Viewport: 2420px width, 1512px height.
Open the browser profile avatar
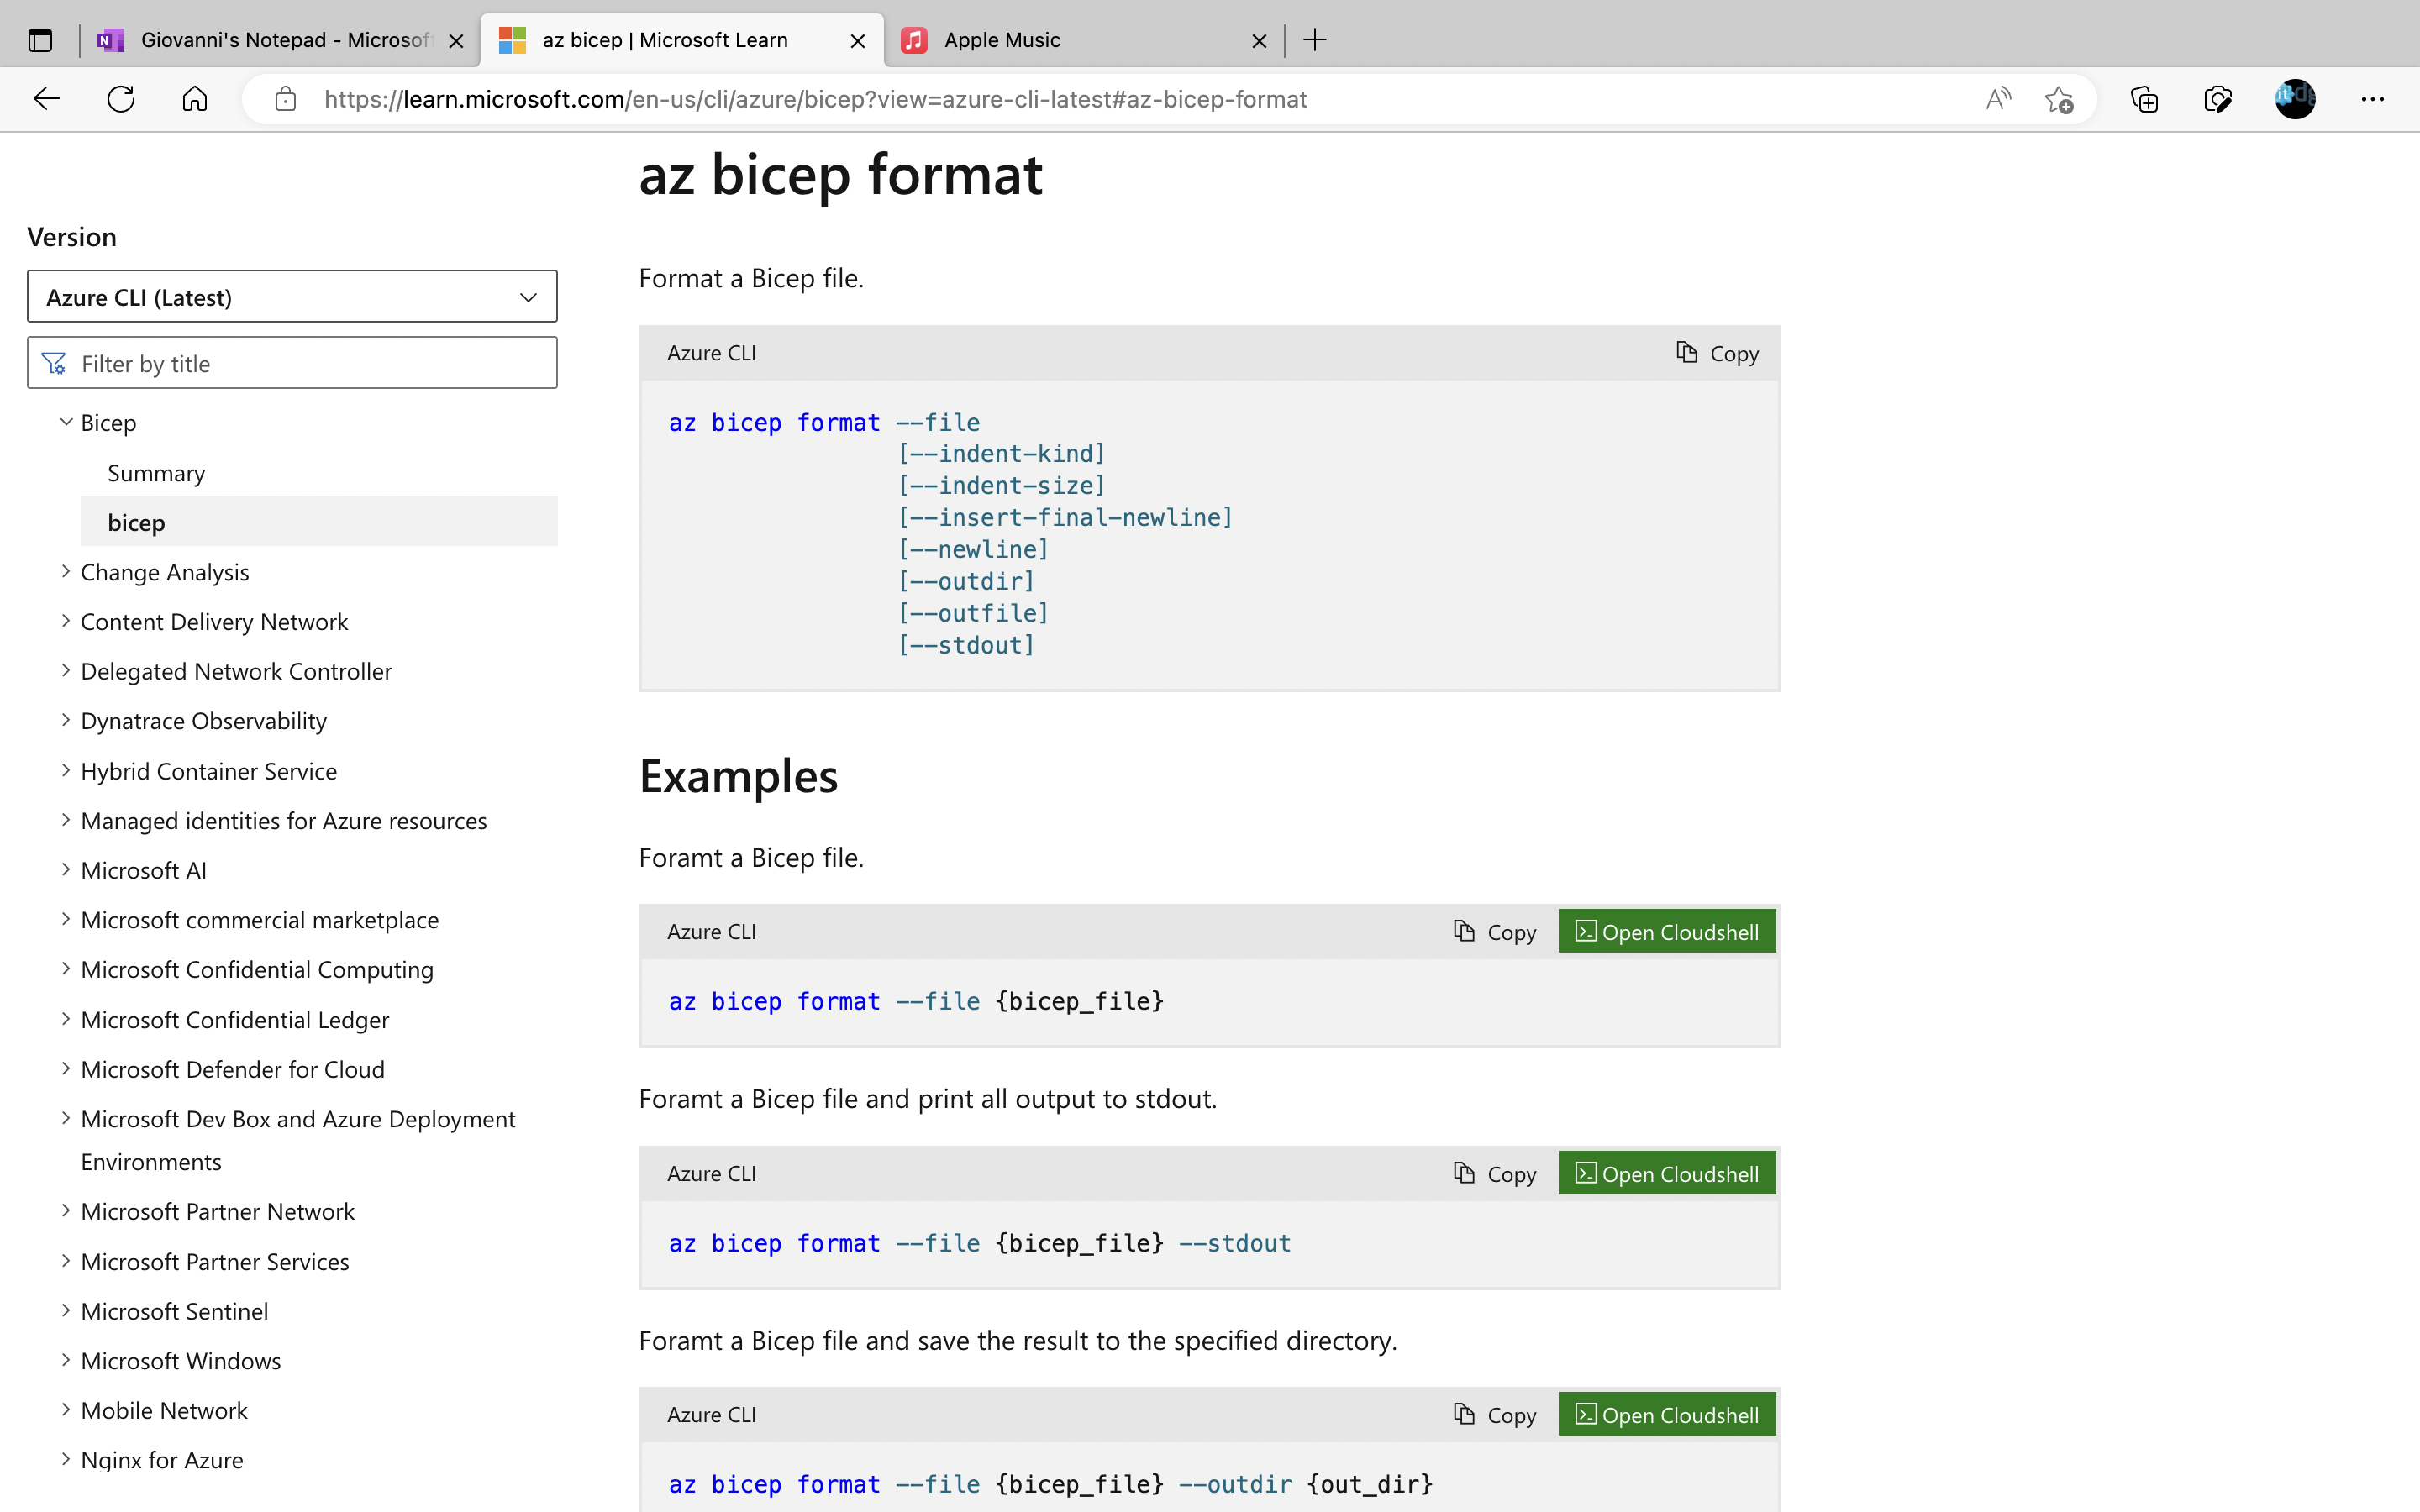(x=2294, y=99)
